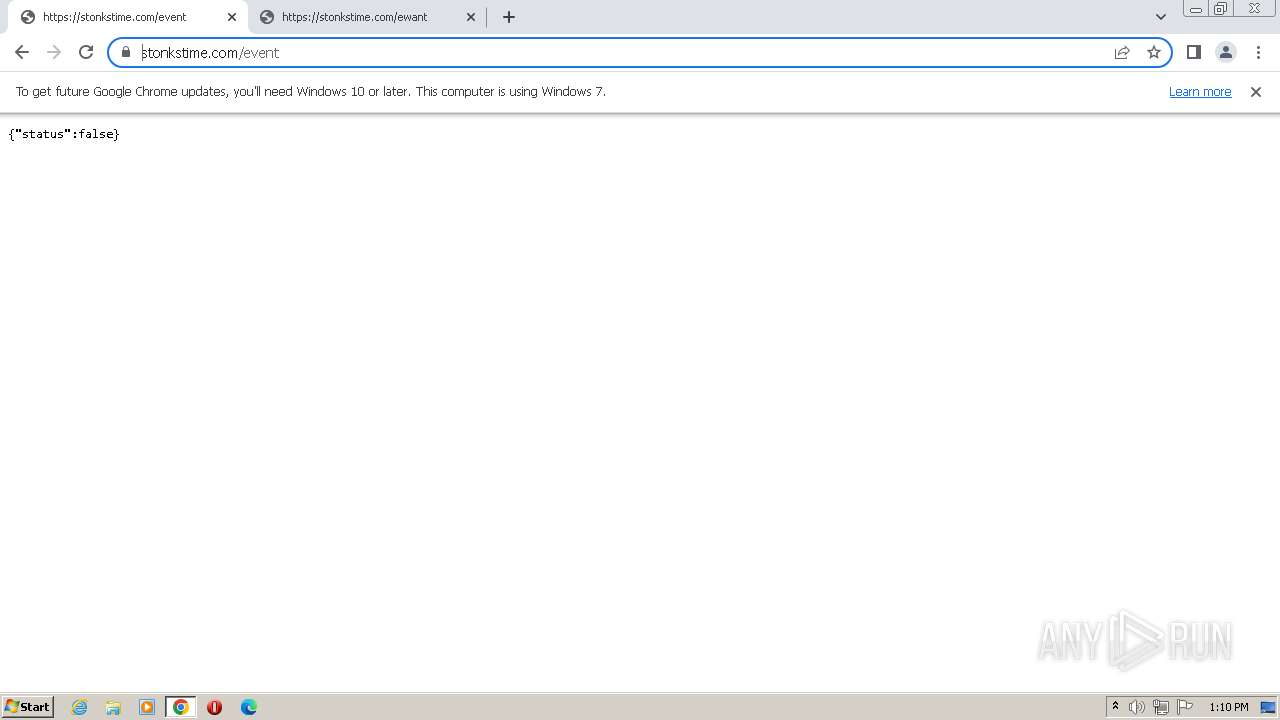Viewport: 1280px width, 720px height.
Task: Minimize the Chrome window
Action: click(x=1196, y=9)
